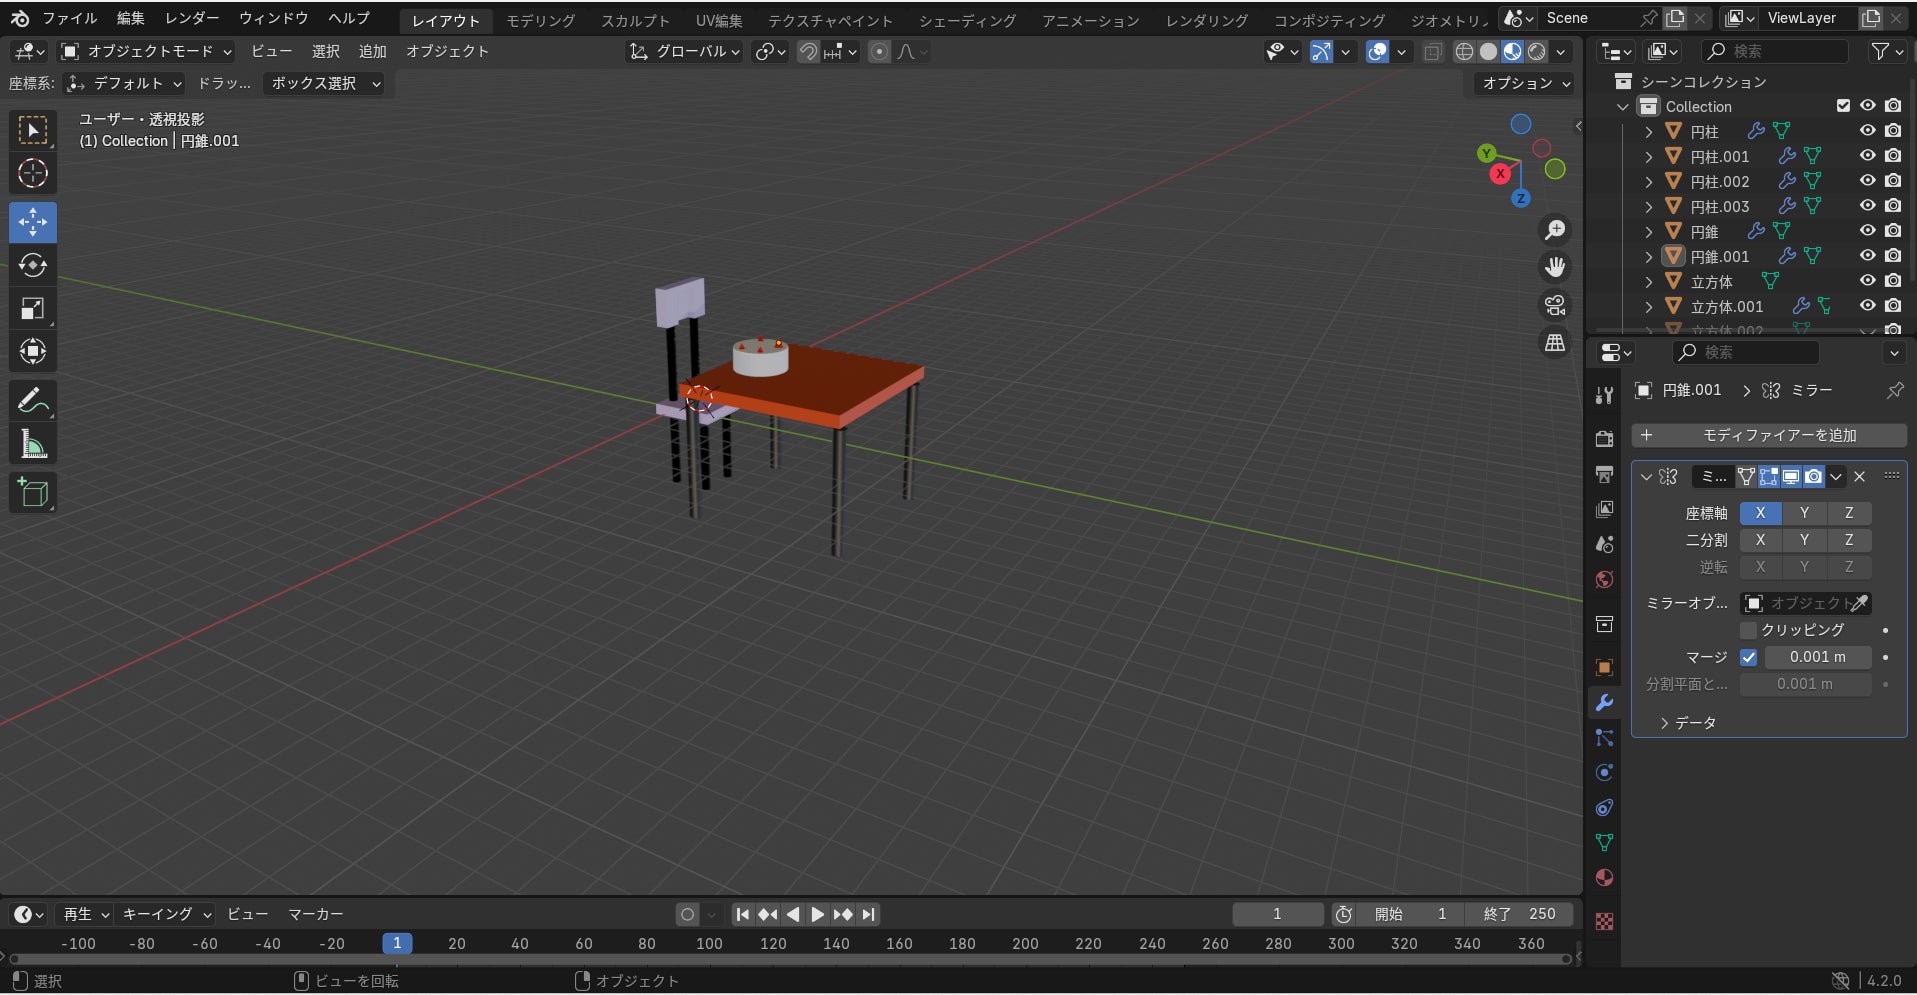
Task: Click モディファイアーを追加 button
Action: (1768, 435)
